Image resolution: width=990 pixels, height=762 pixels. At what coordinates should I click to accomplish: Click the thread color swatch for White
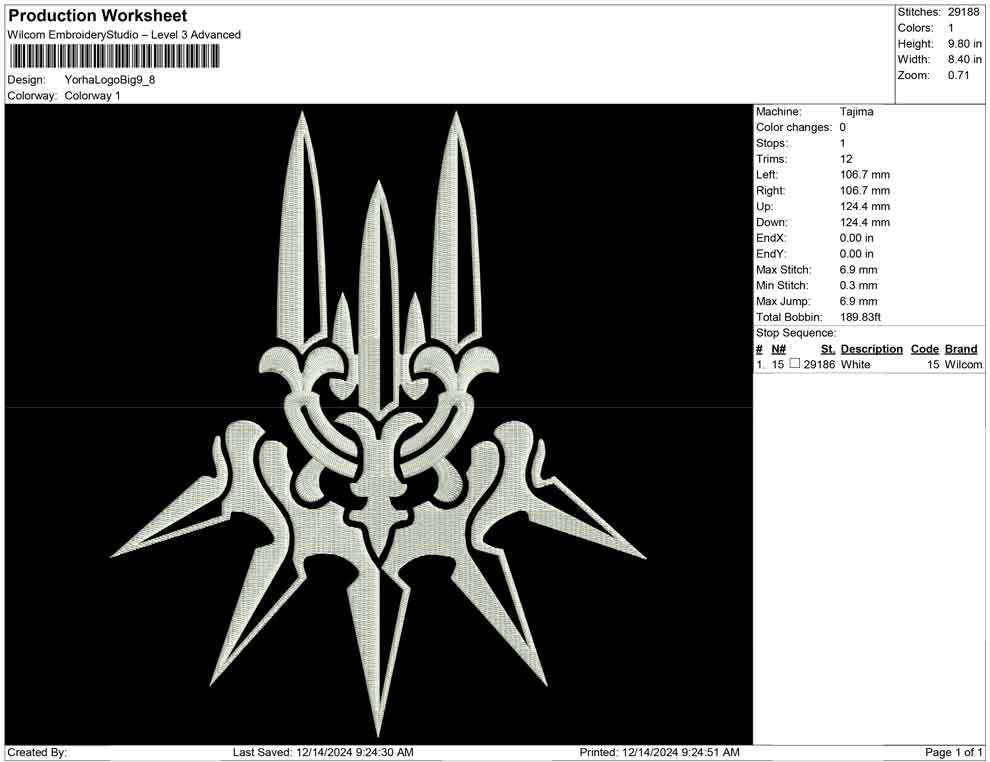796,364
